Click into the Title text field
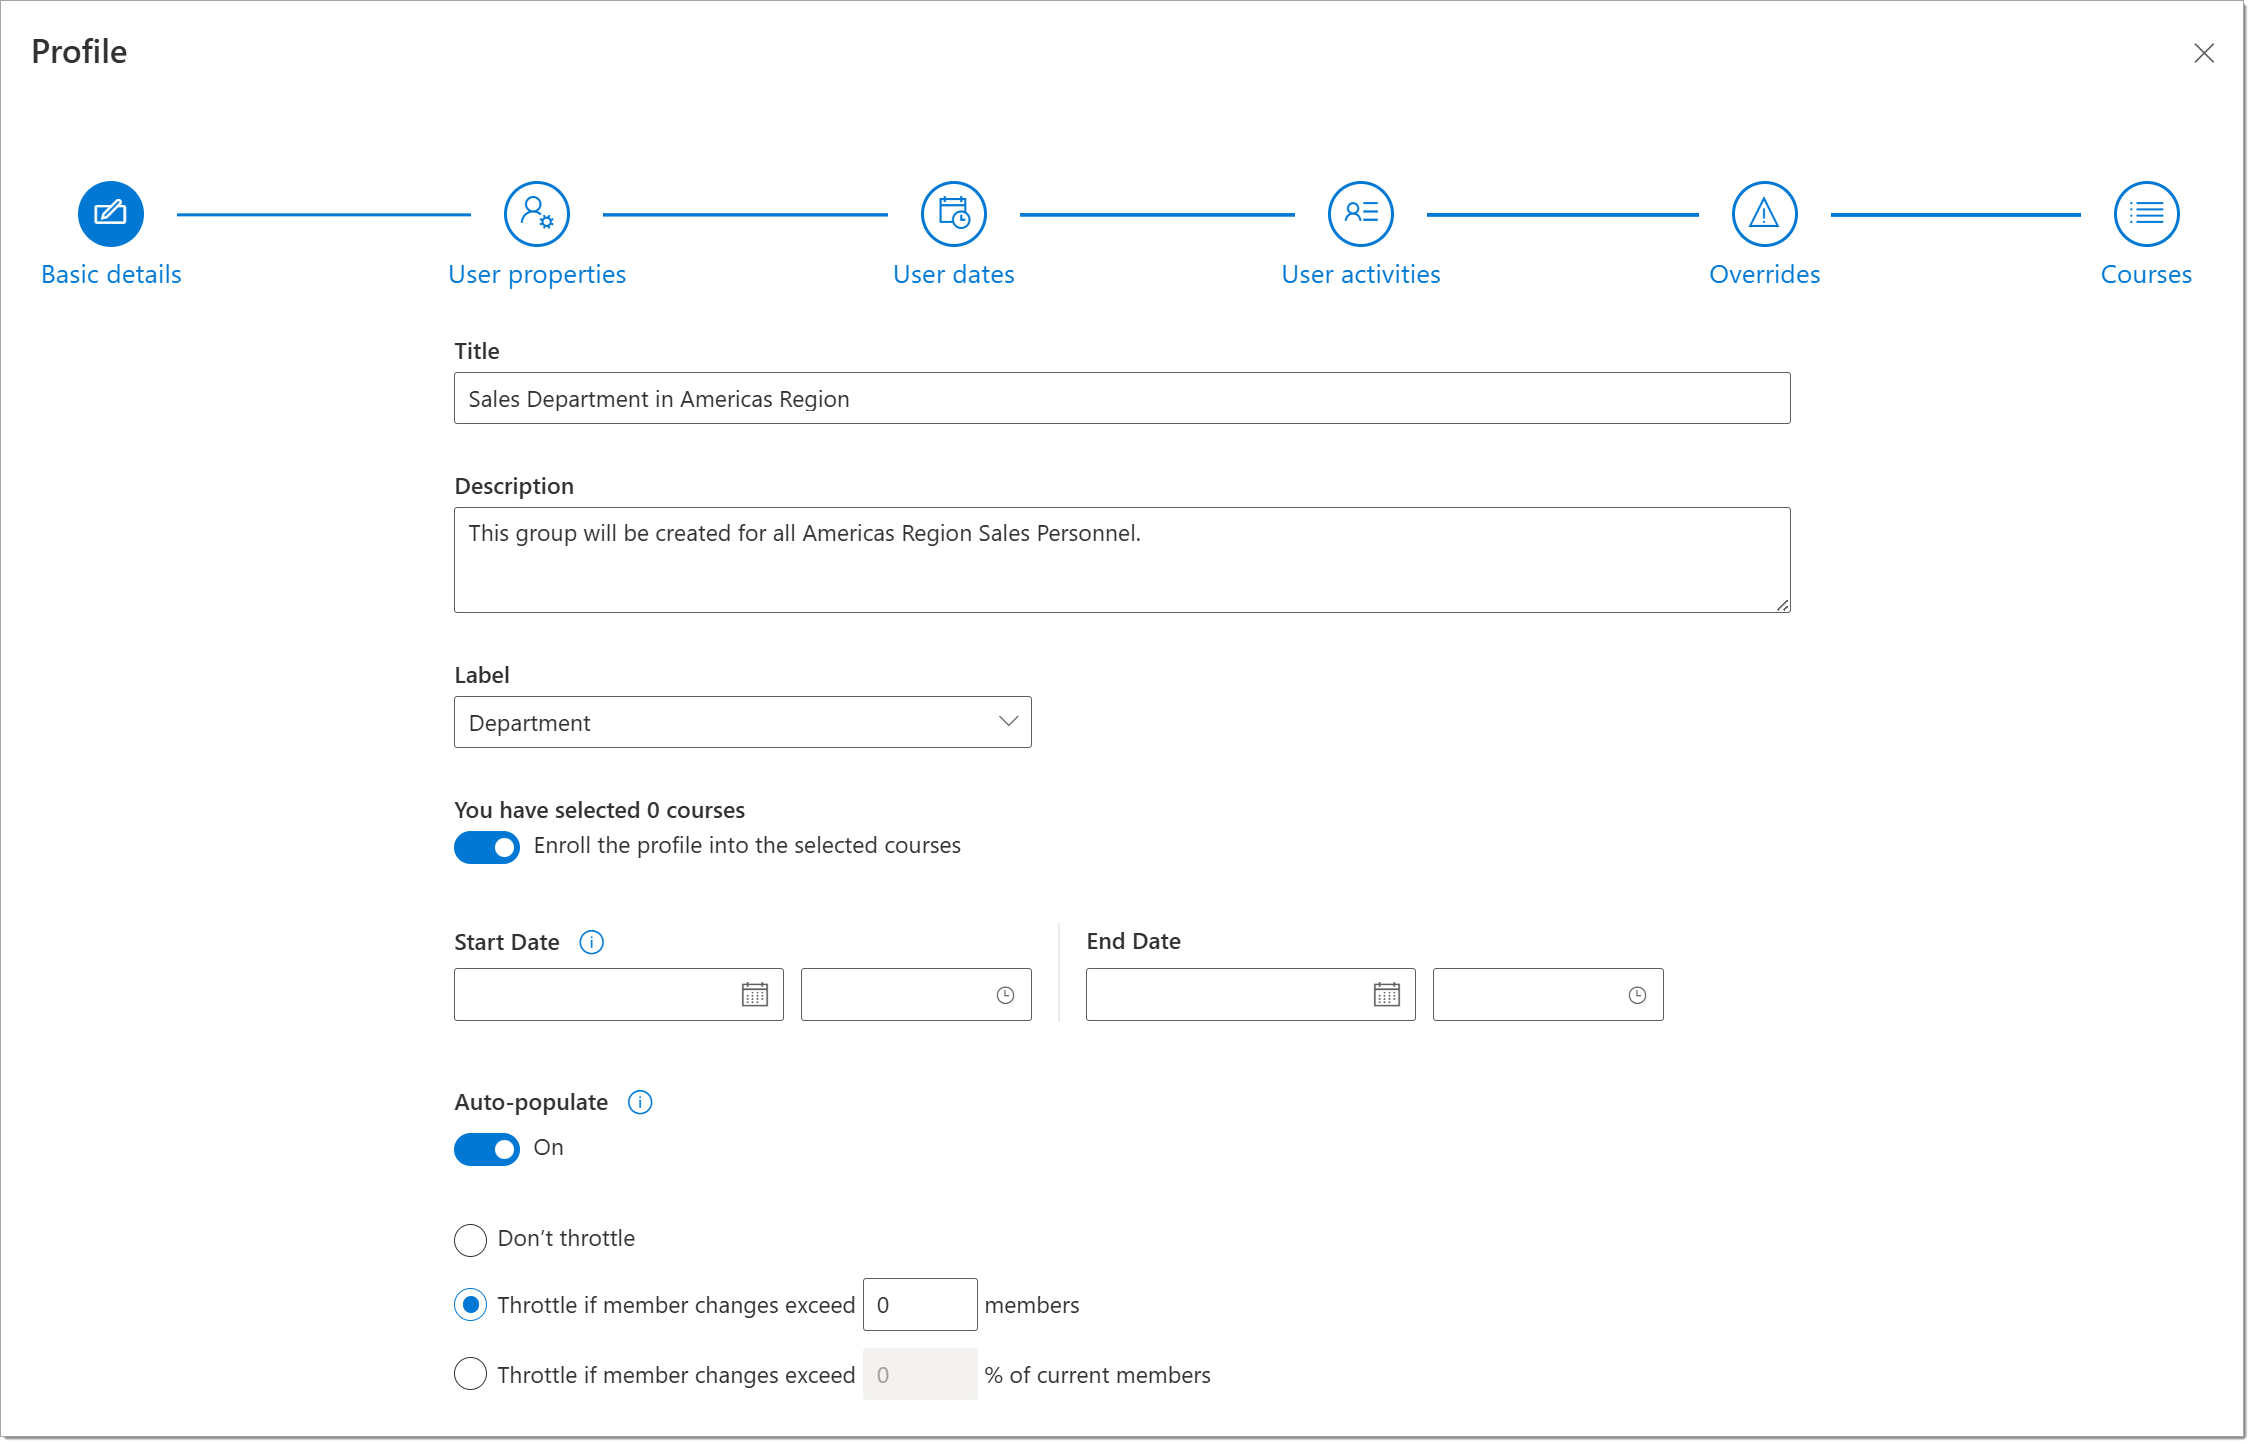2251x1444 pixels. (x=1121, y=398)
